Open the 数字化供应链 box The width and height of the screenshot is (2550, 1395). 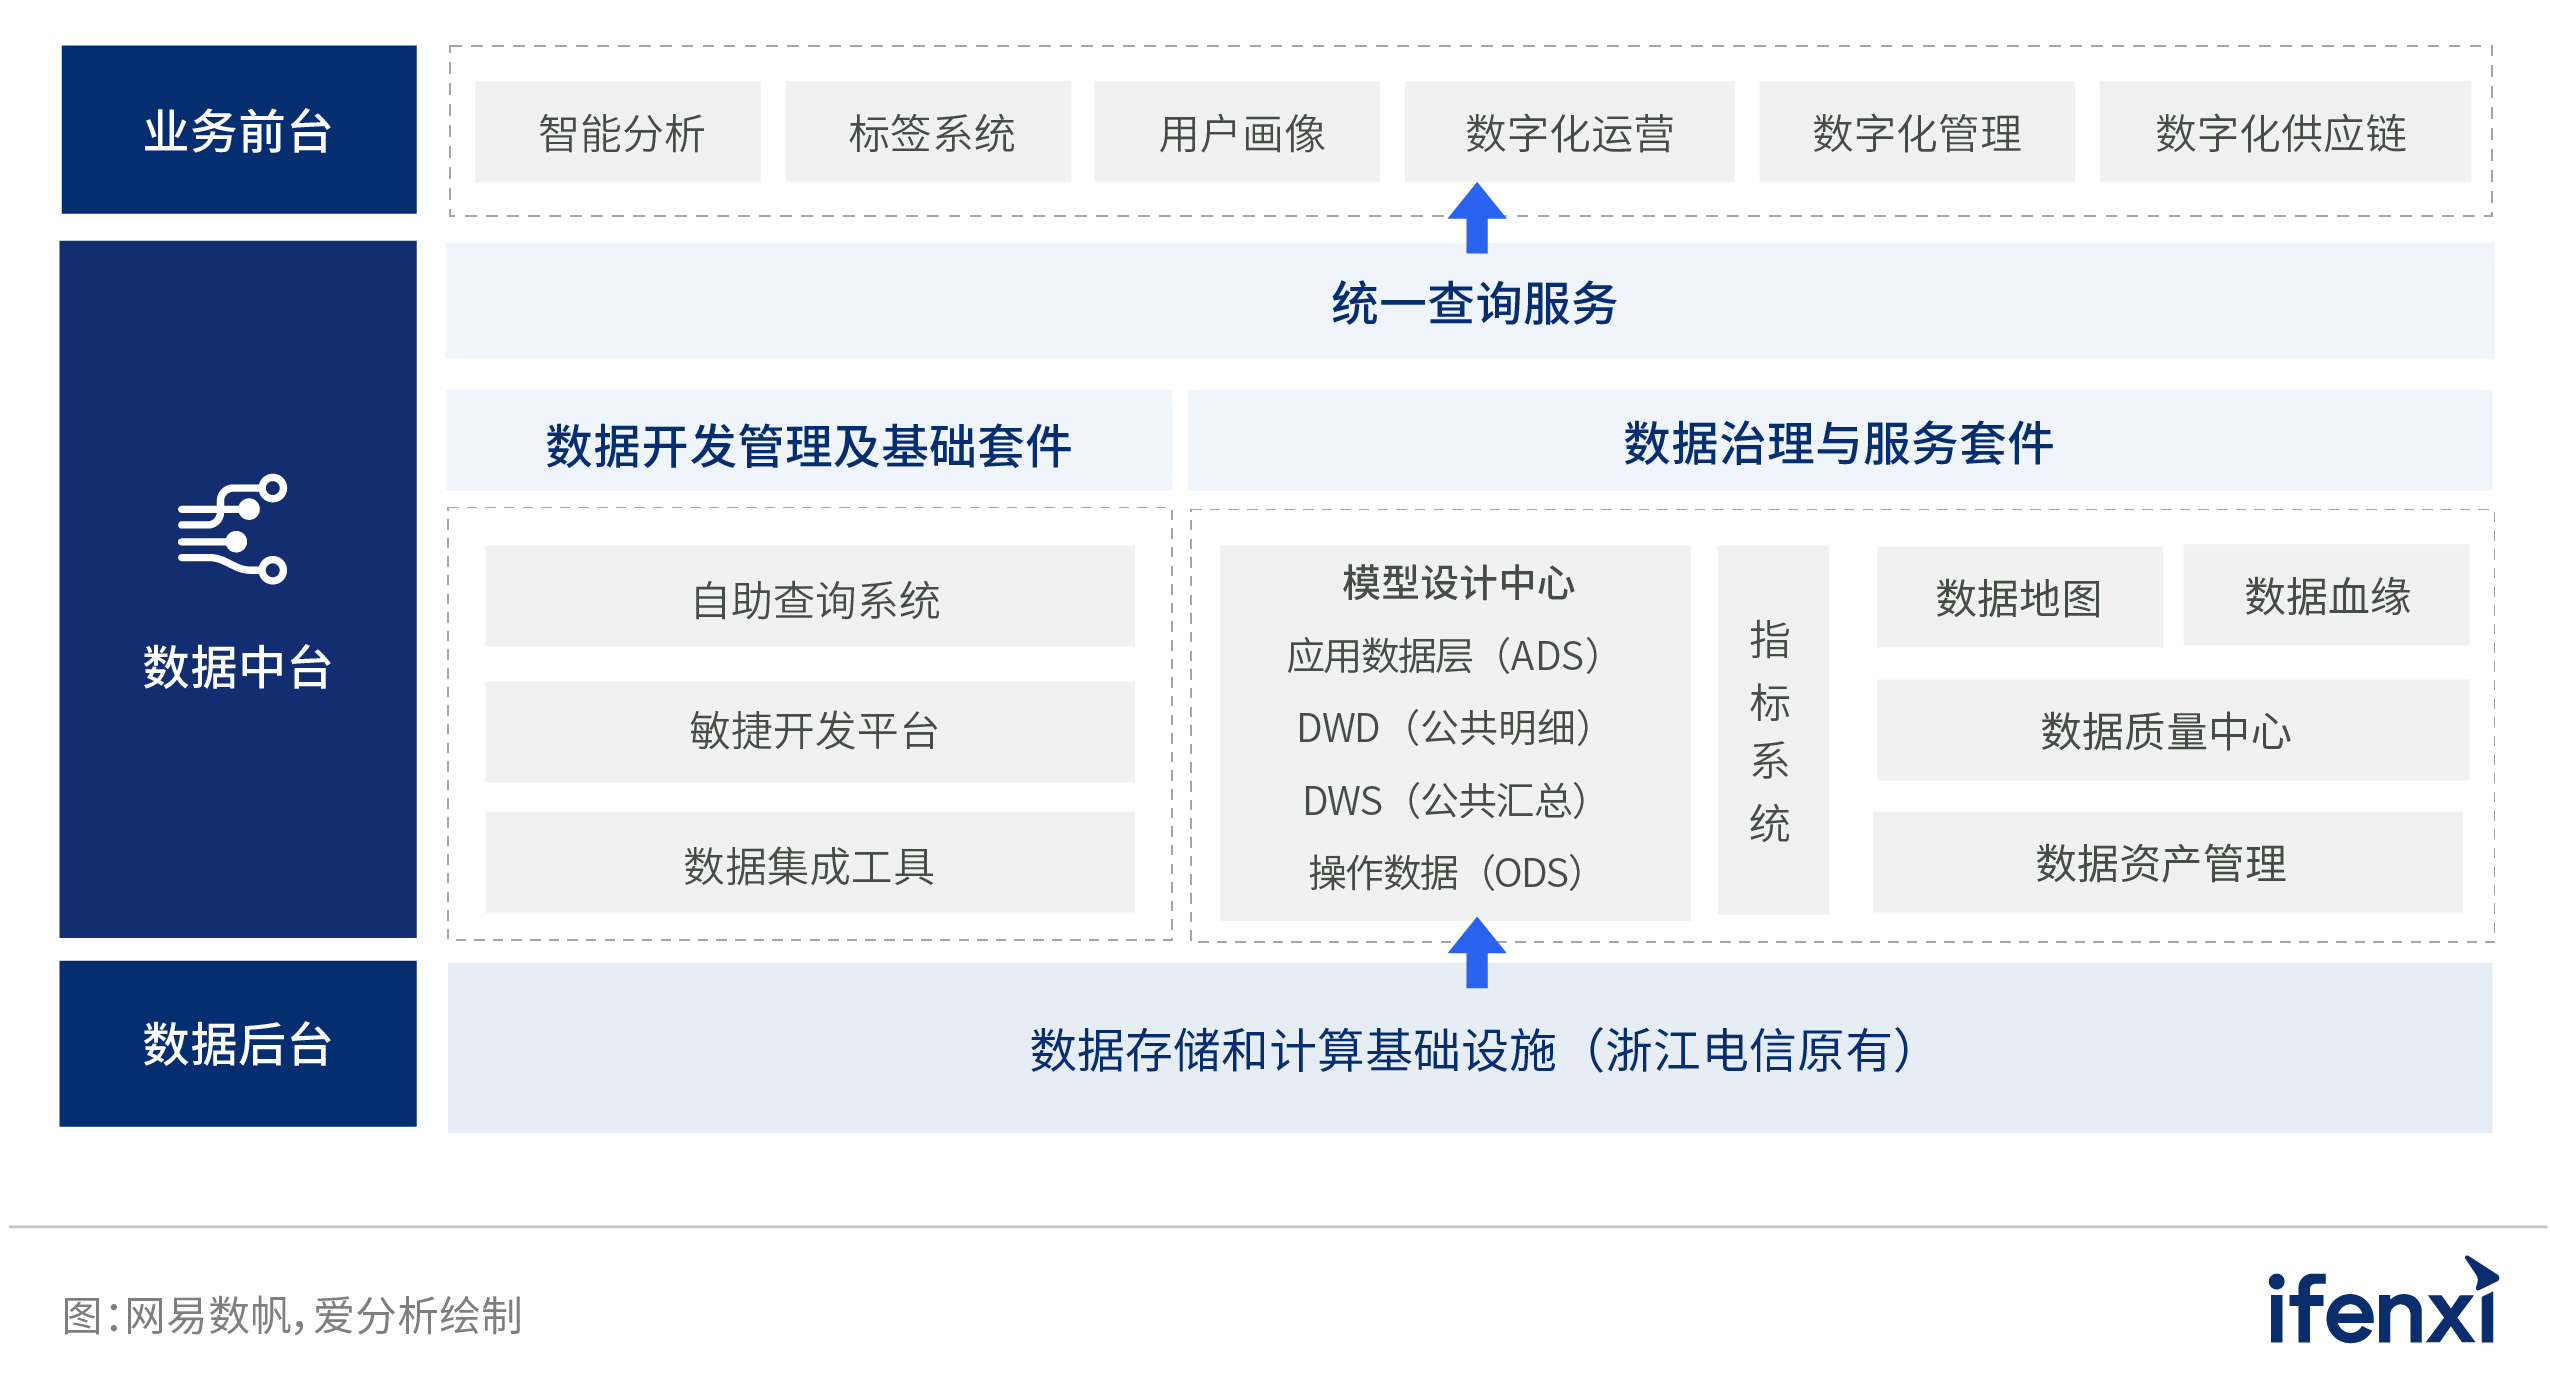[x=2284, y=132]
